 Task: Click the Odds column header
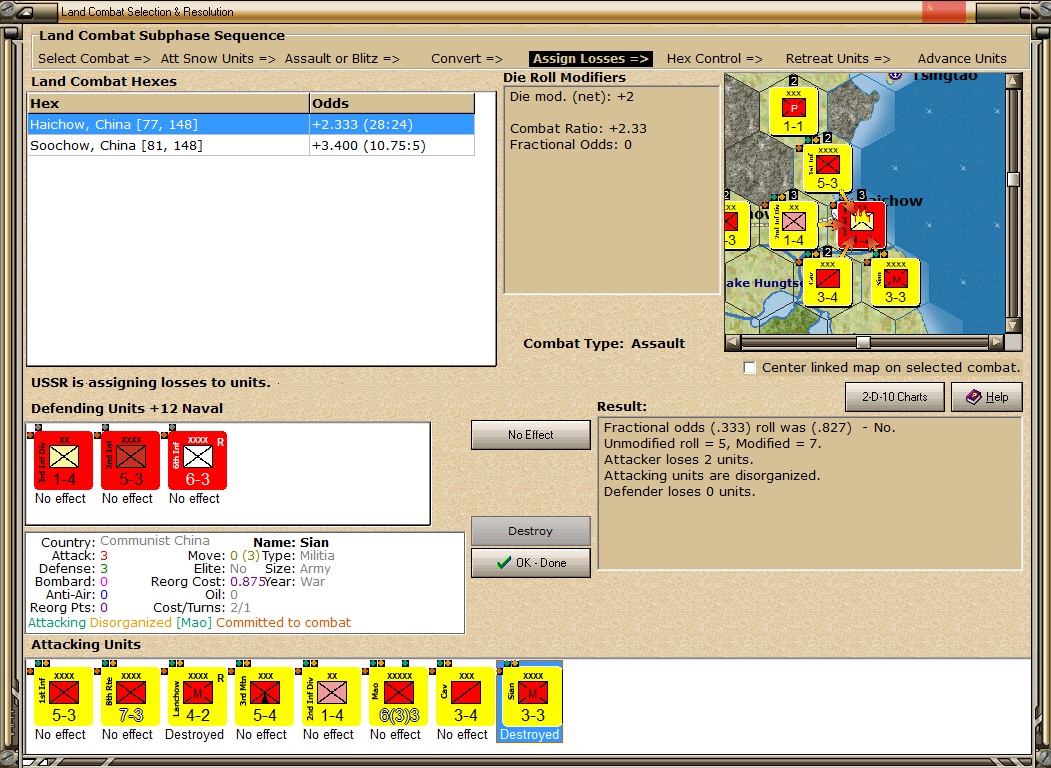coord(392,103)
